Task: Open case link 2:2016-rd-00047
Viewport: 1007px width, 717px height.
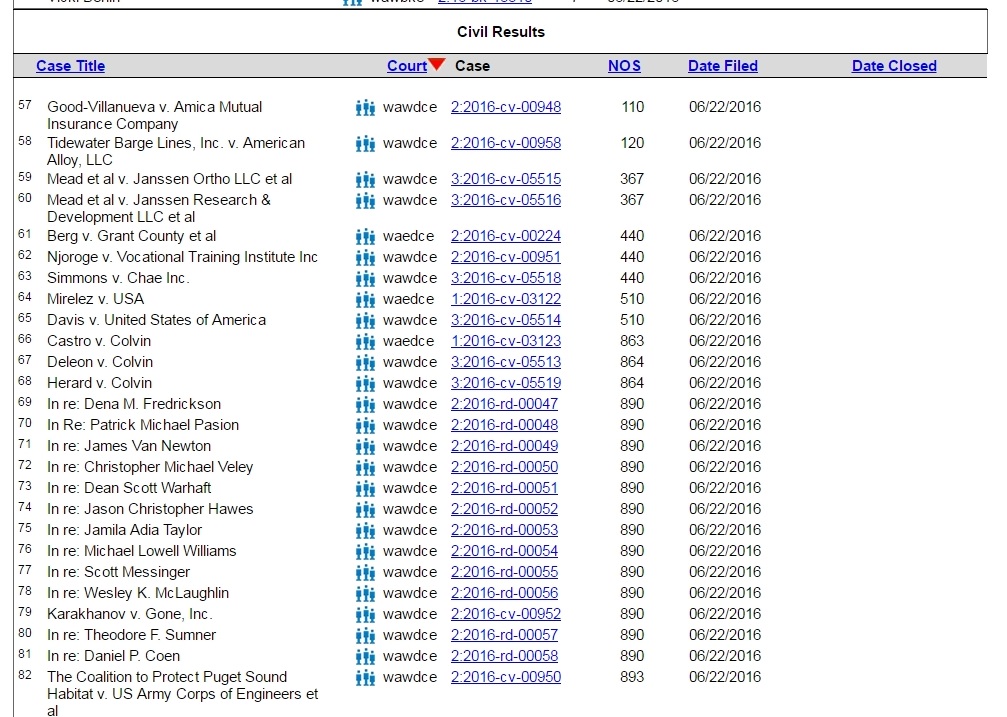Action: pyautogui.click(x=504, y=404)
